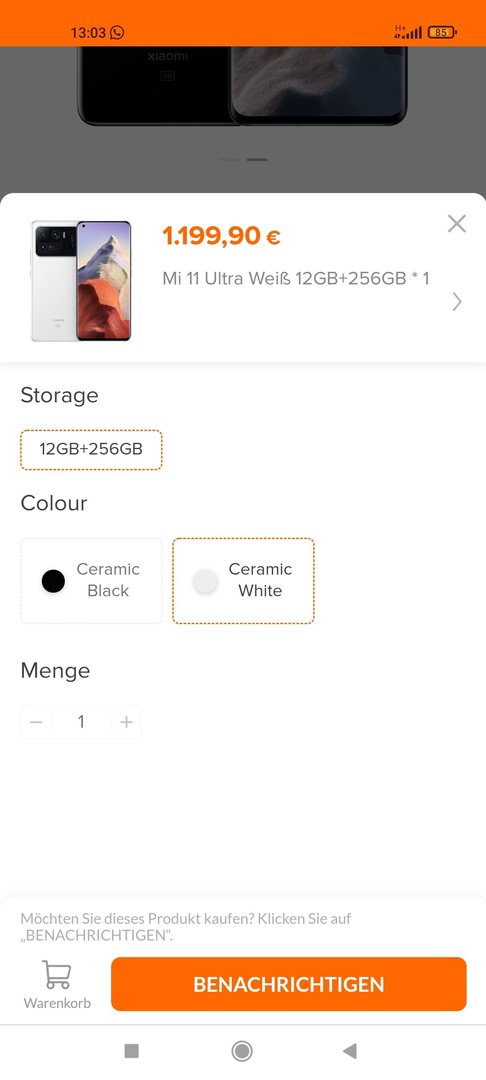Tap the Android home circle button
The width and height of the screenshot is (486, 1080).
tap(242, 1050)
